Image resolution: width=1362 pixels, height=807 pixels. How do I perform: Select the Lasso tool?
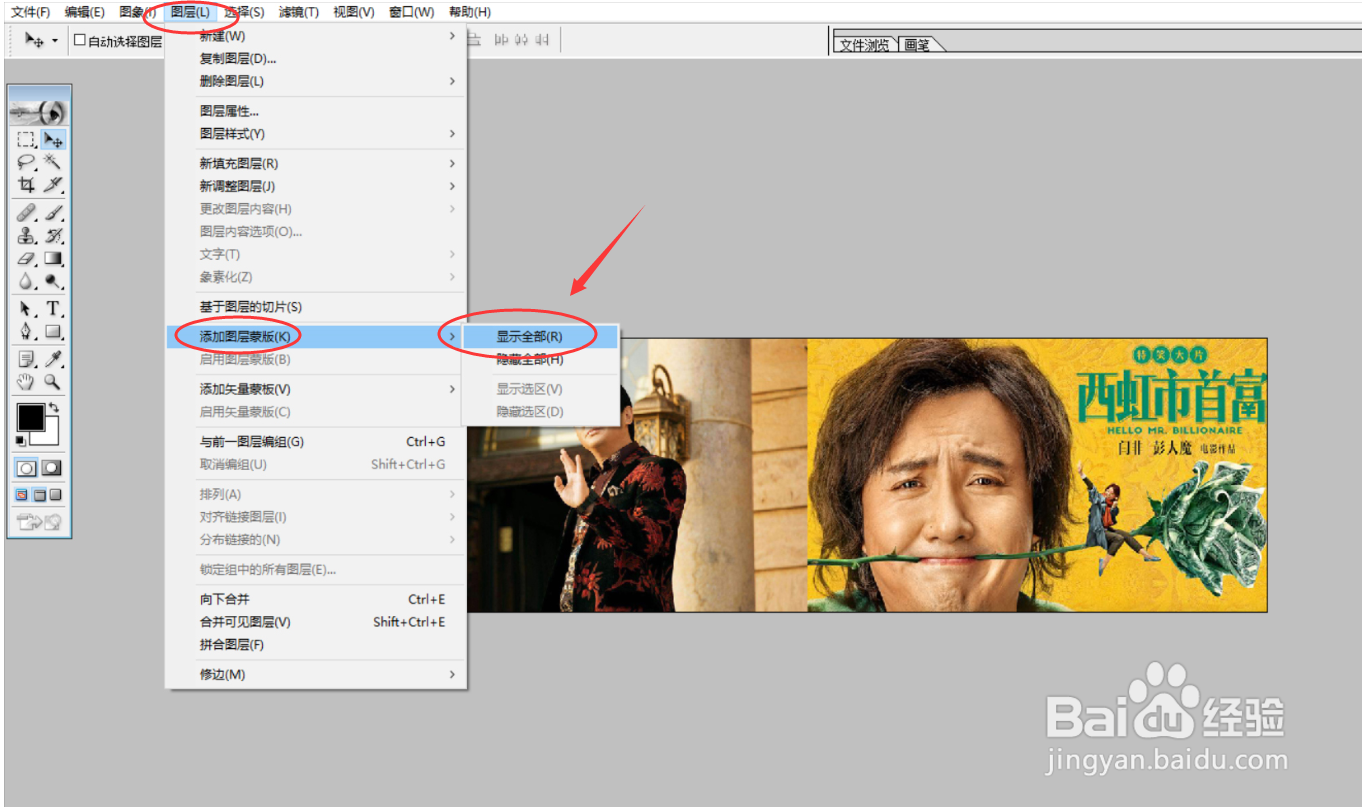(27, 162)
